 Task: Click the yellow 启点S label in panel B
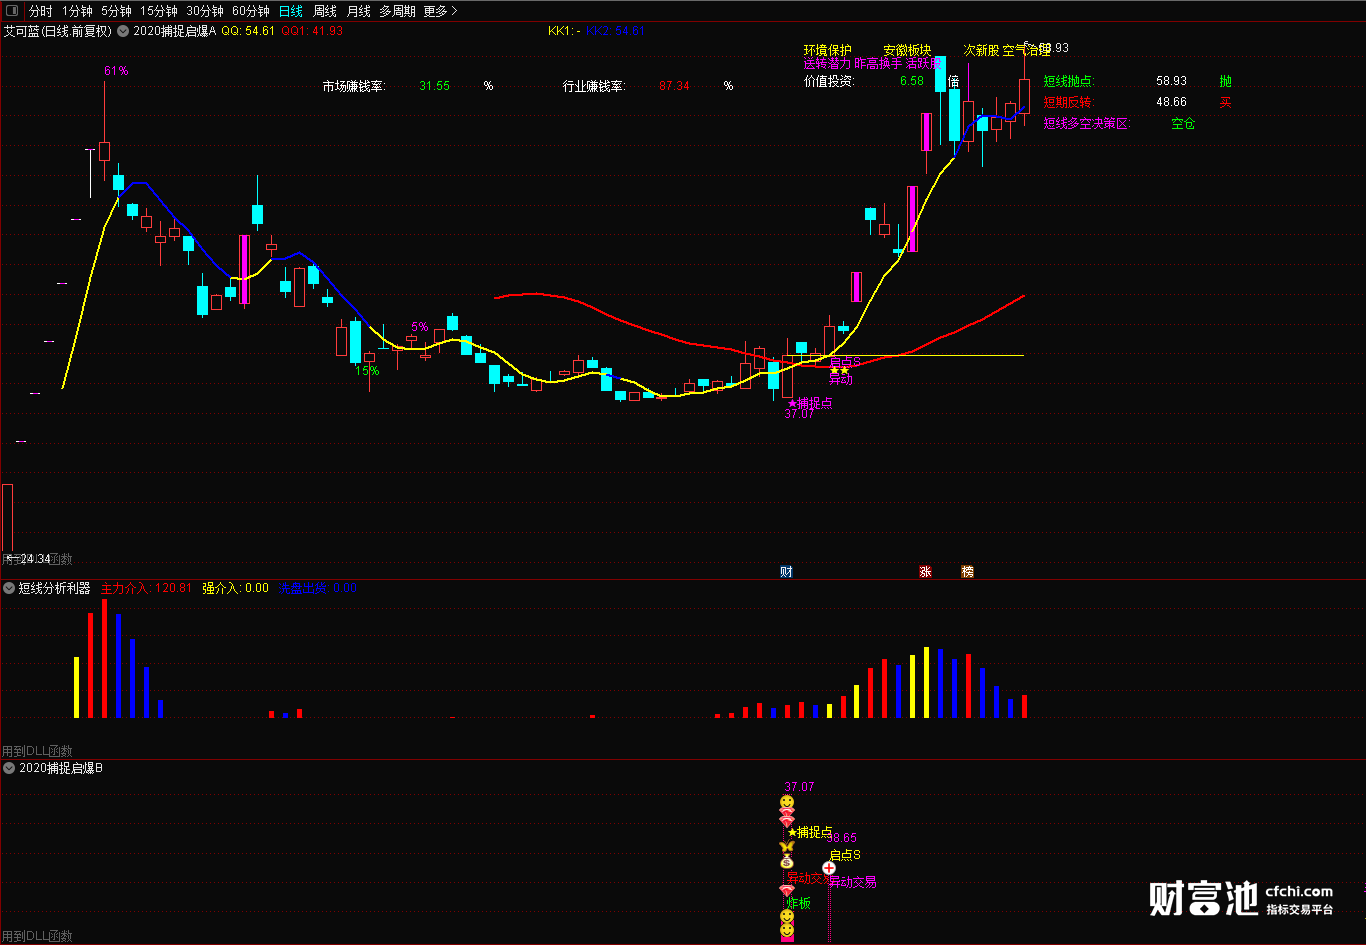coord(845,855)
